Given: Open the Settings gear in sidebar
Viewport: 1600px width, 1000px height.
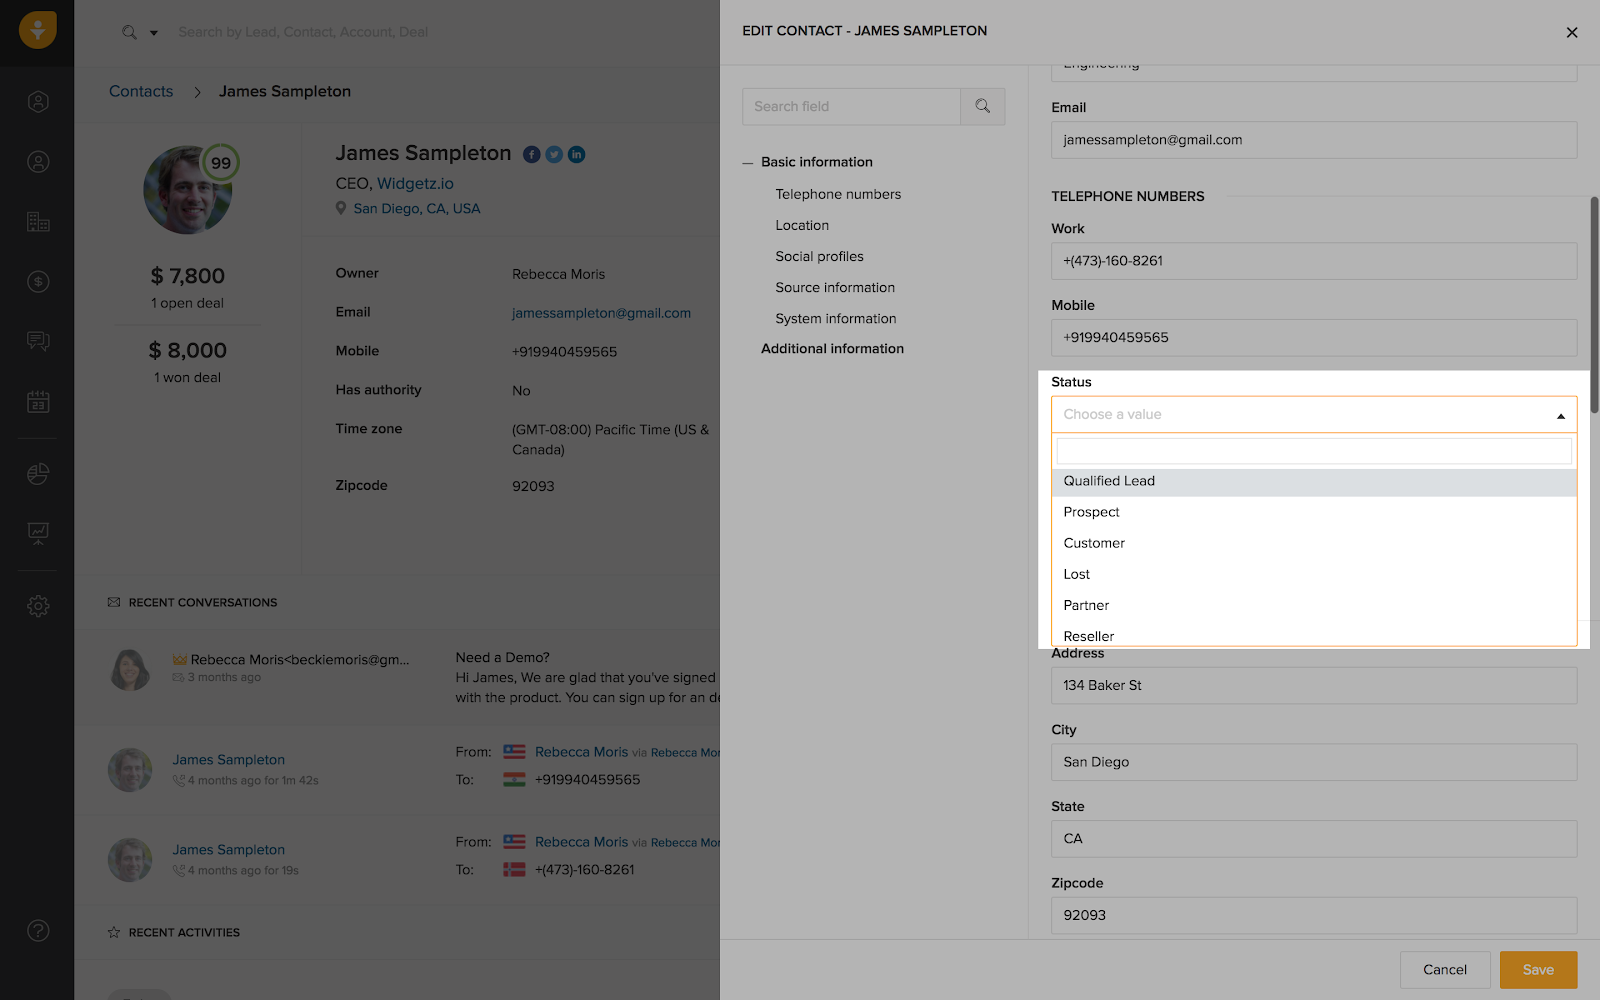Looking at the screenshot, I should (x=38, y=606).
